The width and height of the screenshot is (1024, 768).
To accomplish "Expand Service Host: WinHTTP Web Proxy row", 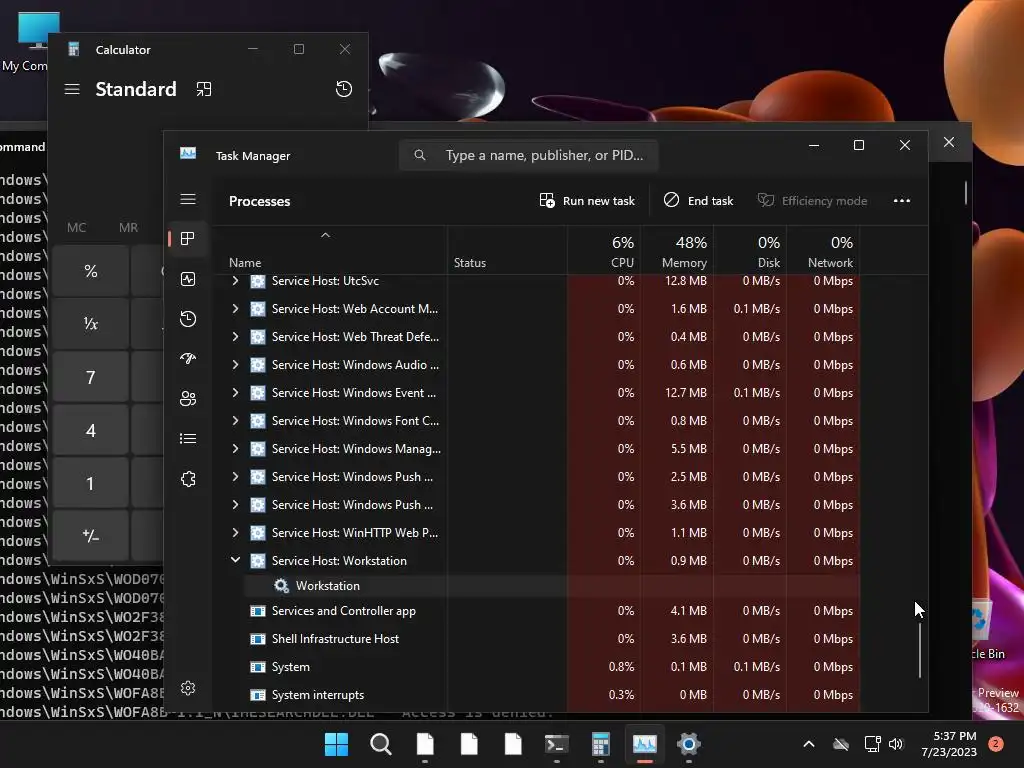I will click(235, 533).
